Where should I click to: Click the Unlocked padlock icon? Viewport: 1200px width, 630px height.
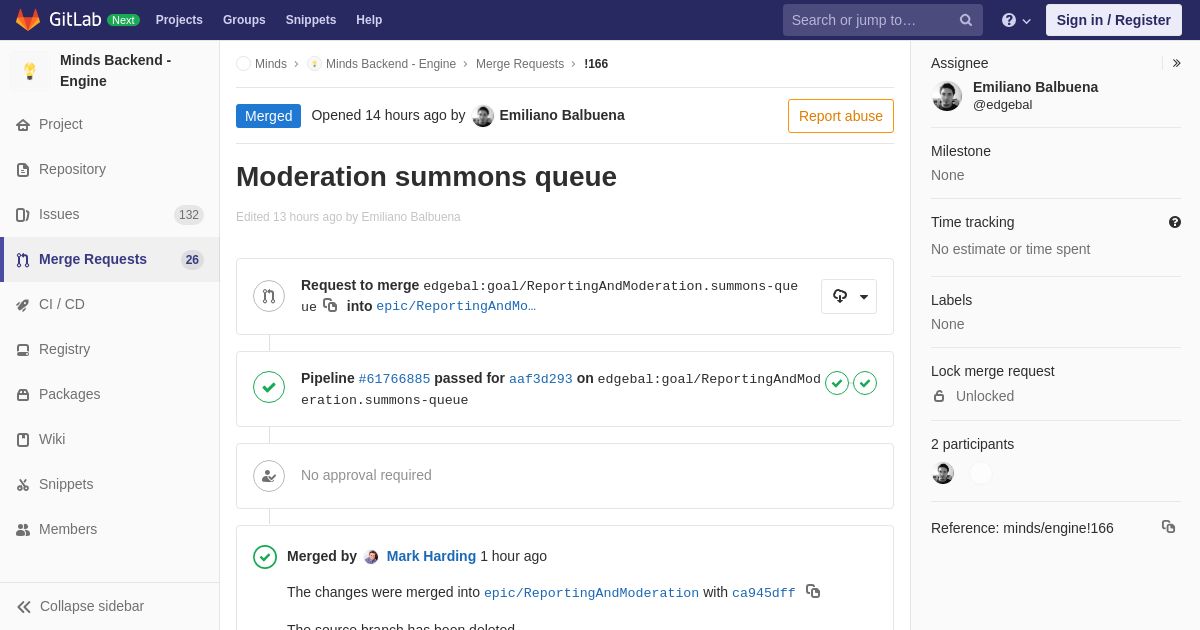939,396
